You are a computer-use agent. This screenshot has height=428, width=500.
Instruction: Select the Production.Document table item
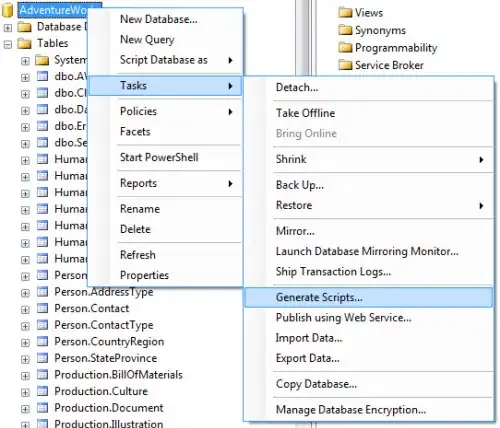click(x=109, y=408)
